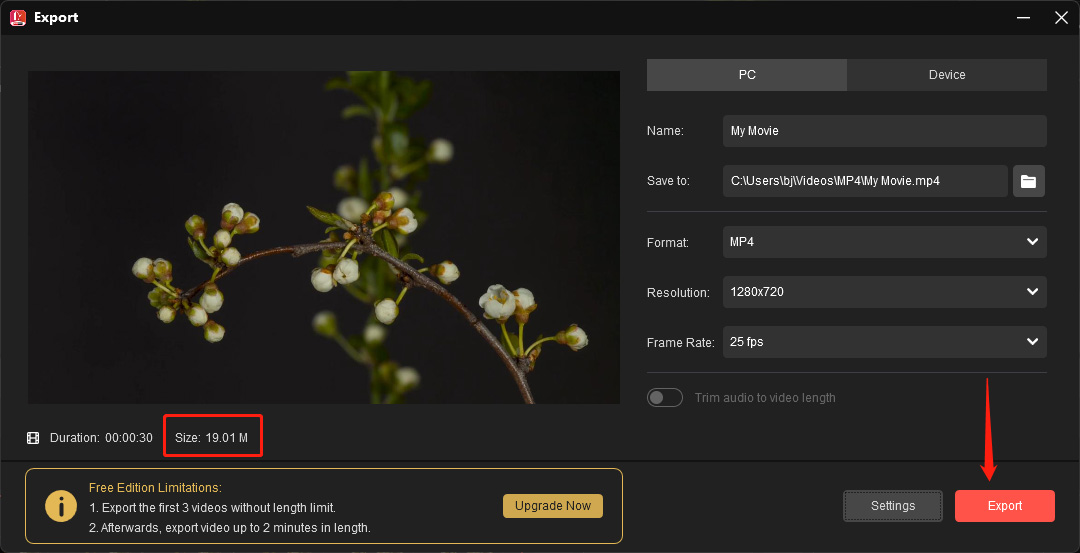
Task: Click the Frame Rate: label
Action: pos(681,342)
